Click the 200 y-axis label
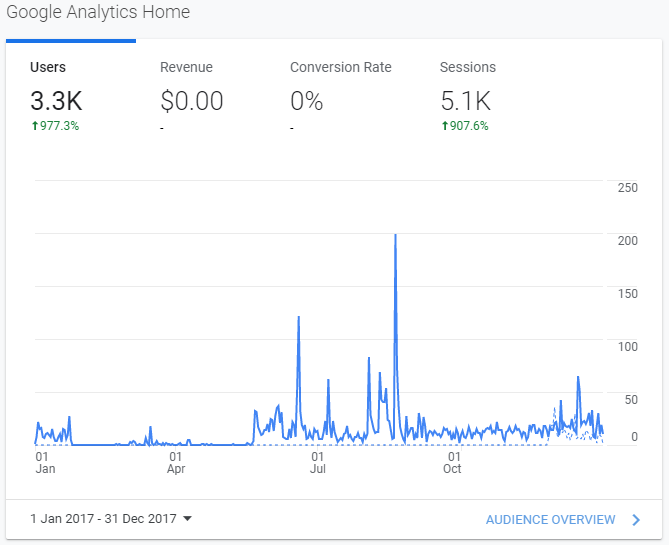669x545 pixels. click(x=628, y=241)
